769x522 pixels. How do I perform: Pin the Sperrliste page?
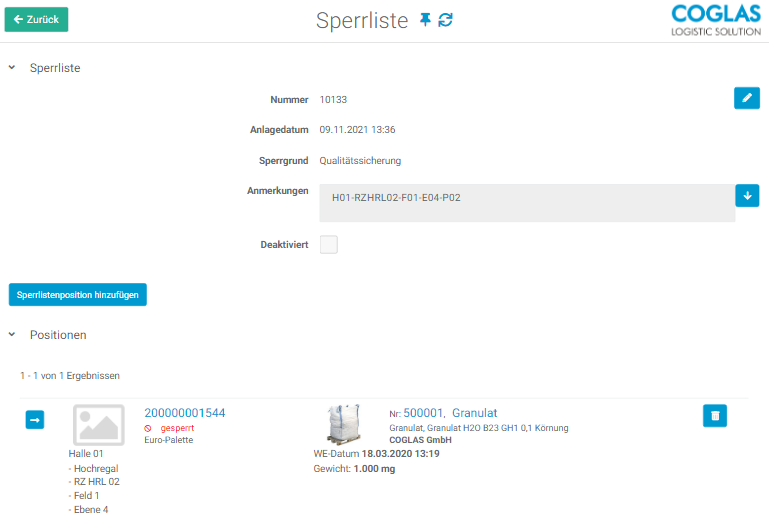pyautogui.click(x=425, y=20)
